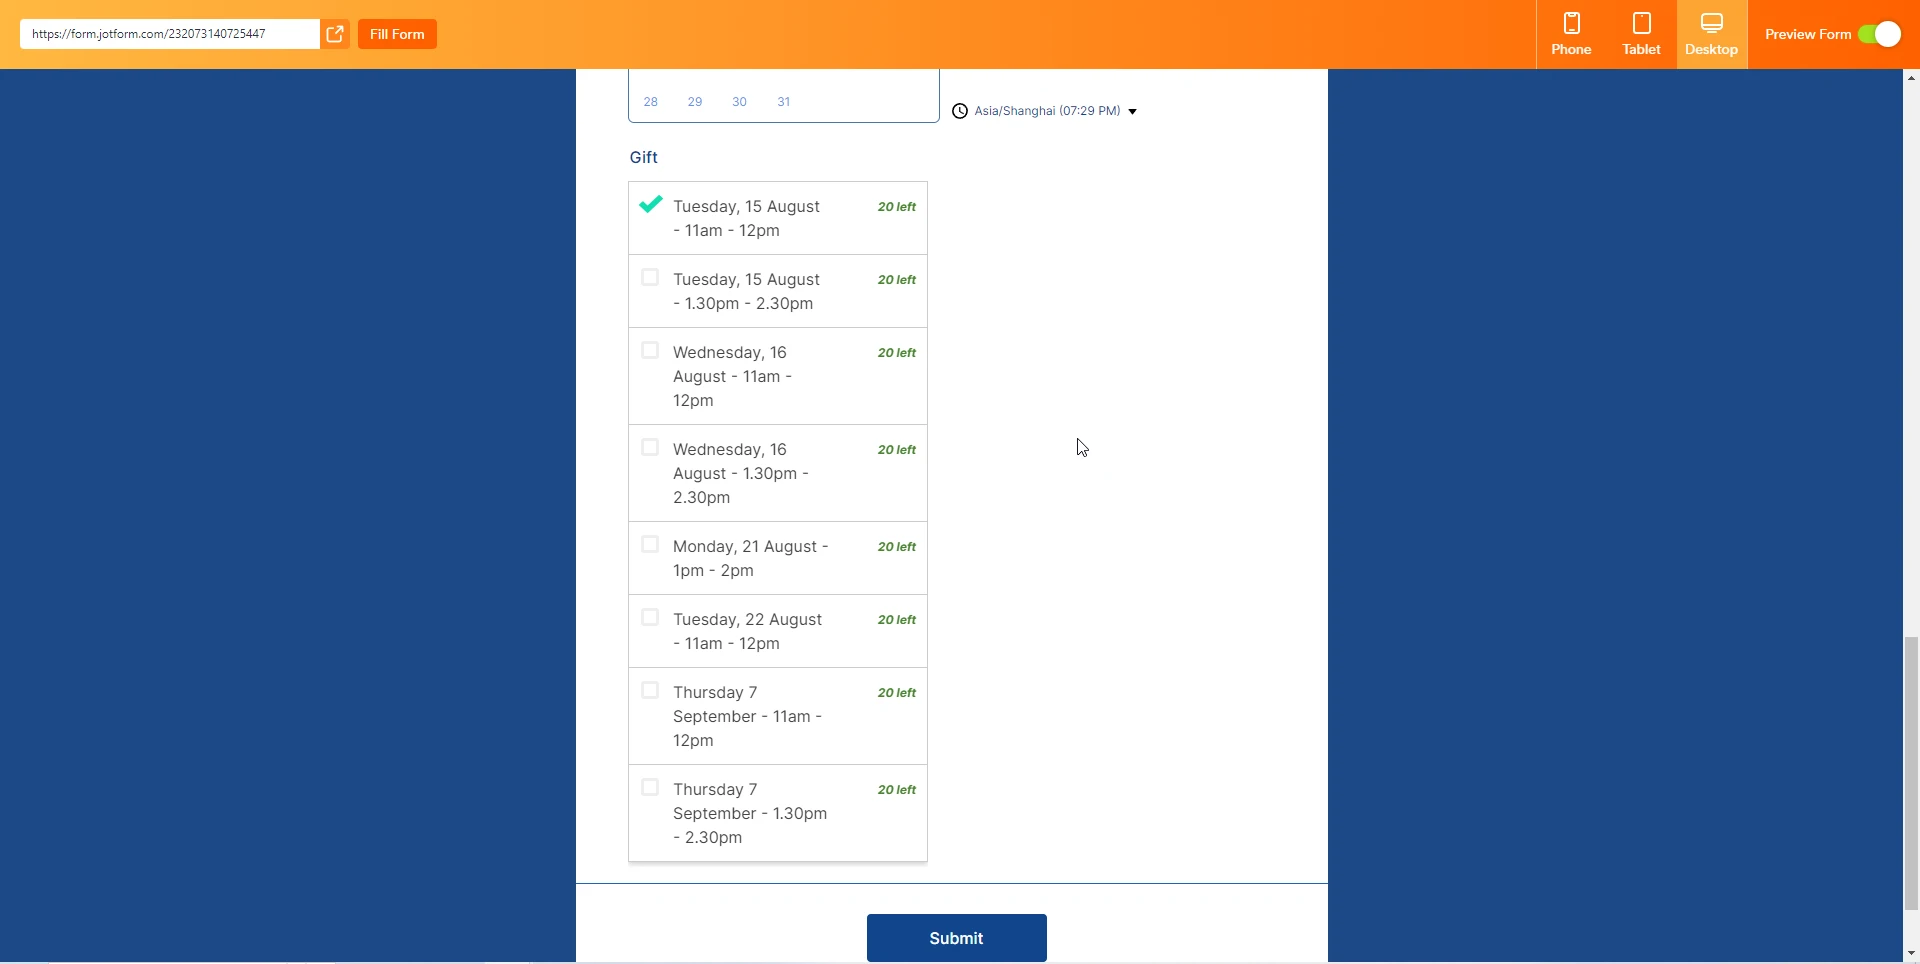The height and width of the screenshot is (964, 1920).
Task: Open the timezone selector chevron
Action: (1131, 111)
